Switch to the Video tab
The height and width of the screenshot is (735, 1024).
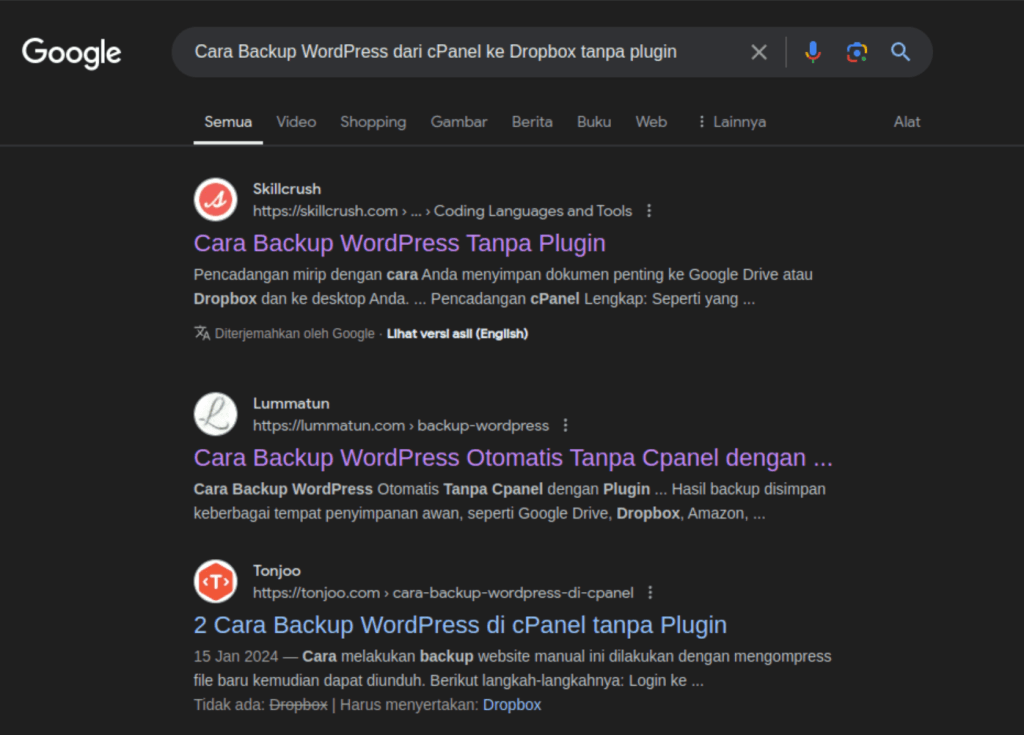[x=296, y=122]
